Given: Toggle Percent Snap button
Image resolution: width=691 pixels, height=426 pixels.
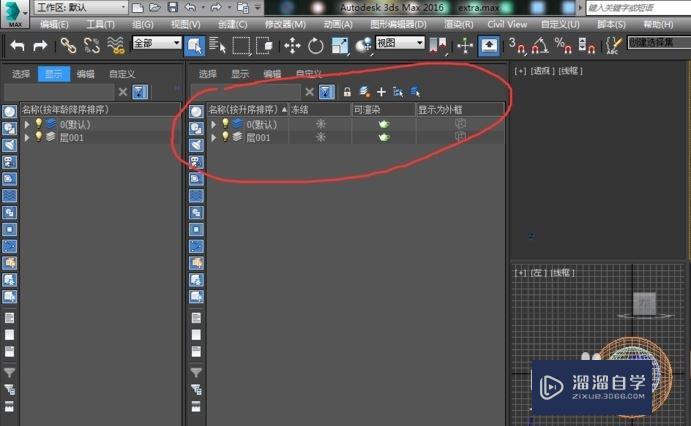Looking at the screenshot, I should coord(563,45).
